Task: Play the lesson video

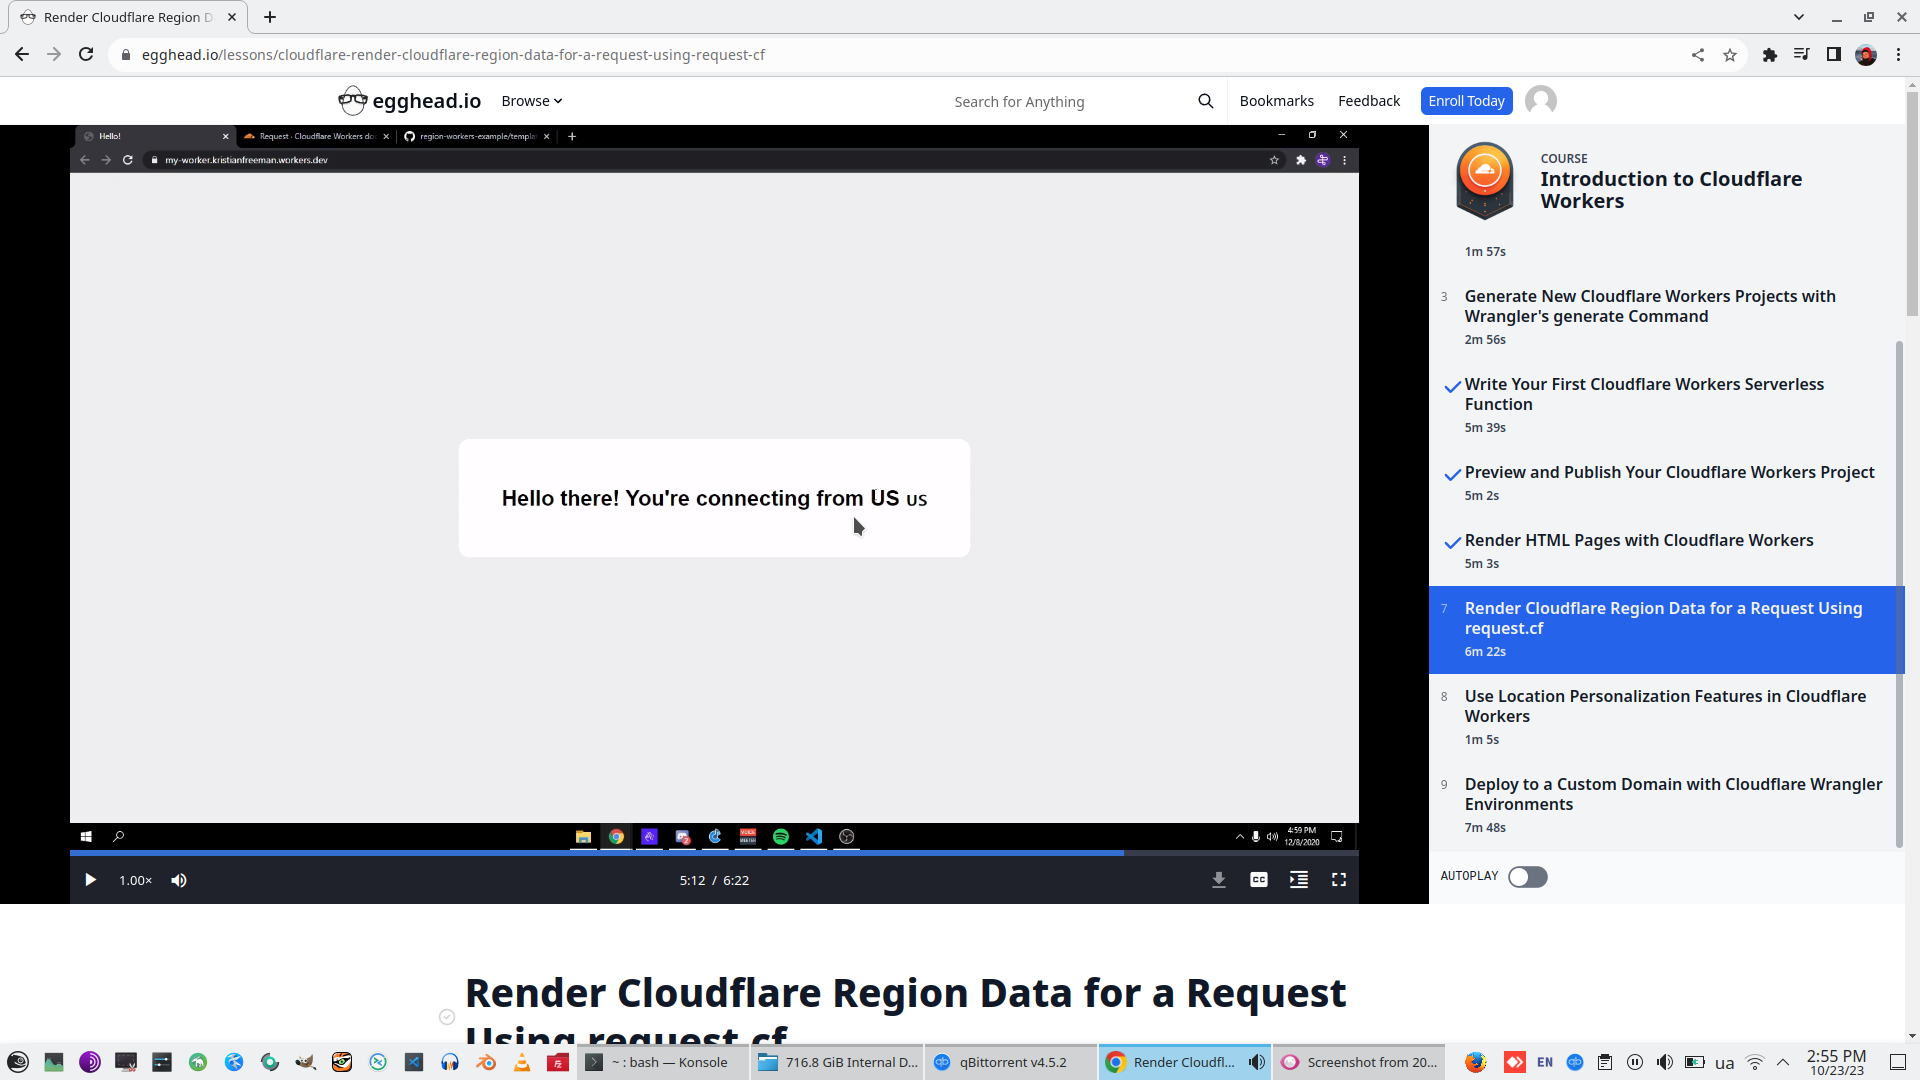Action: (x=90, y=880)
